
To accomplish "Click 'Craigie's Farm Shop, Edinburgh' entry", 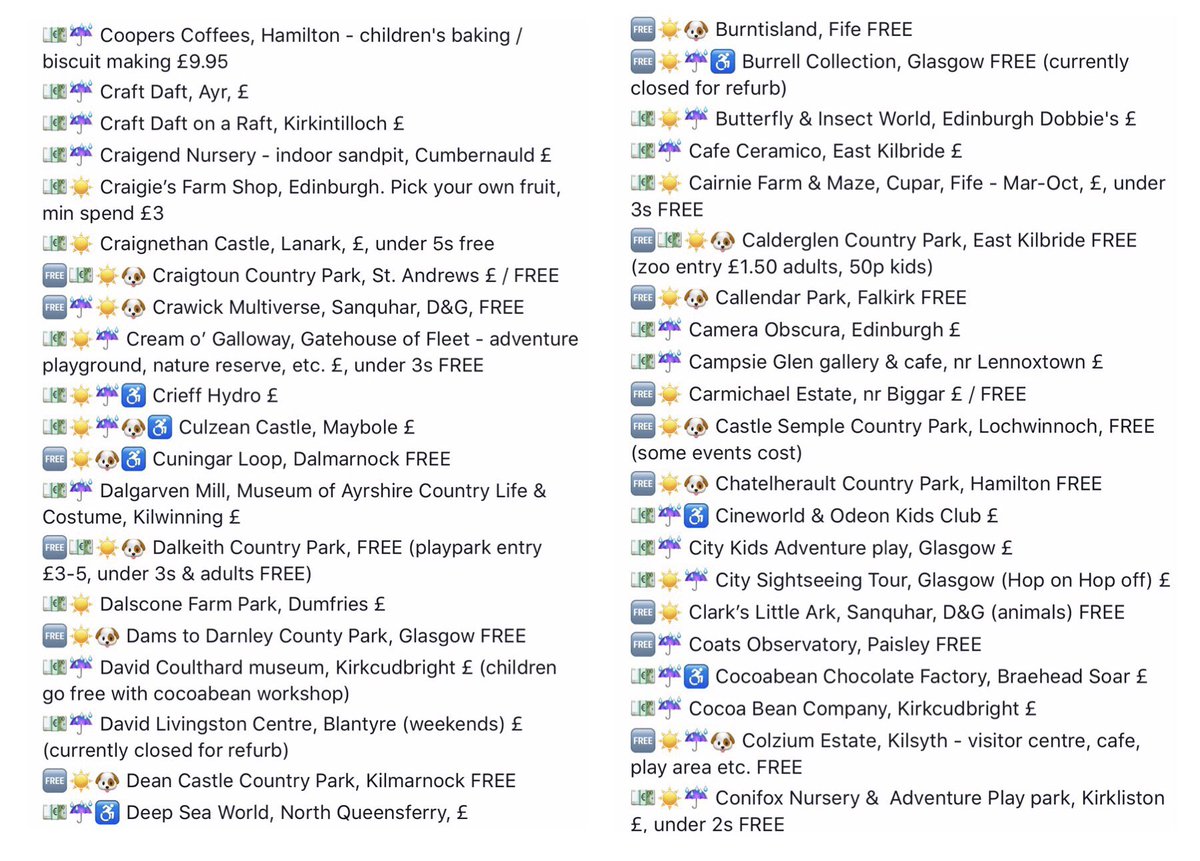I will pyautogui.click(x=302, y=200).
